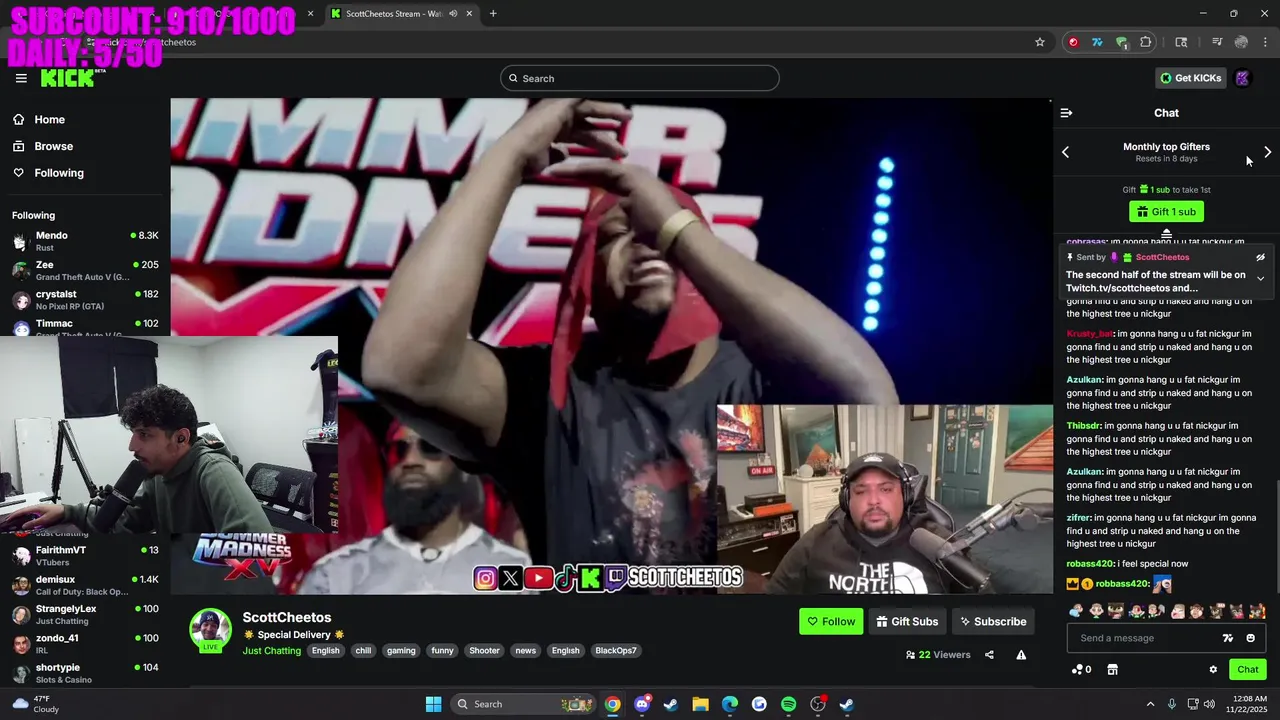
Task: Close the ScottCheetos Stream tab
Action: (x=470, y=14)
